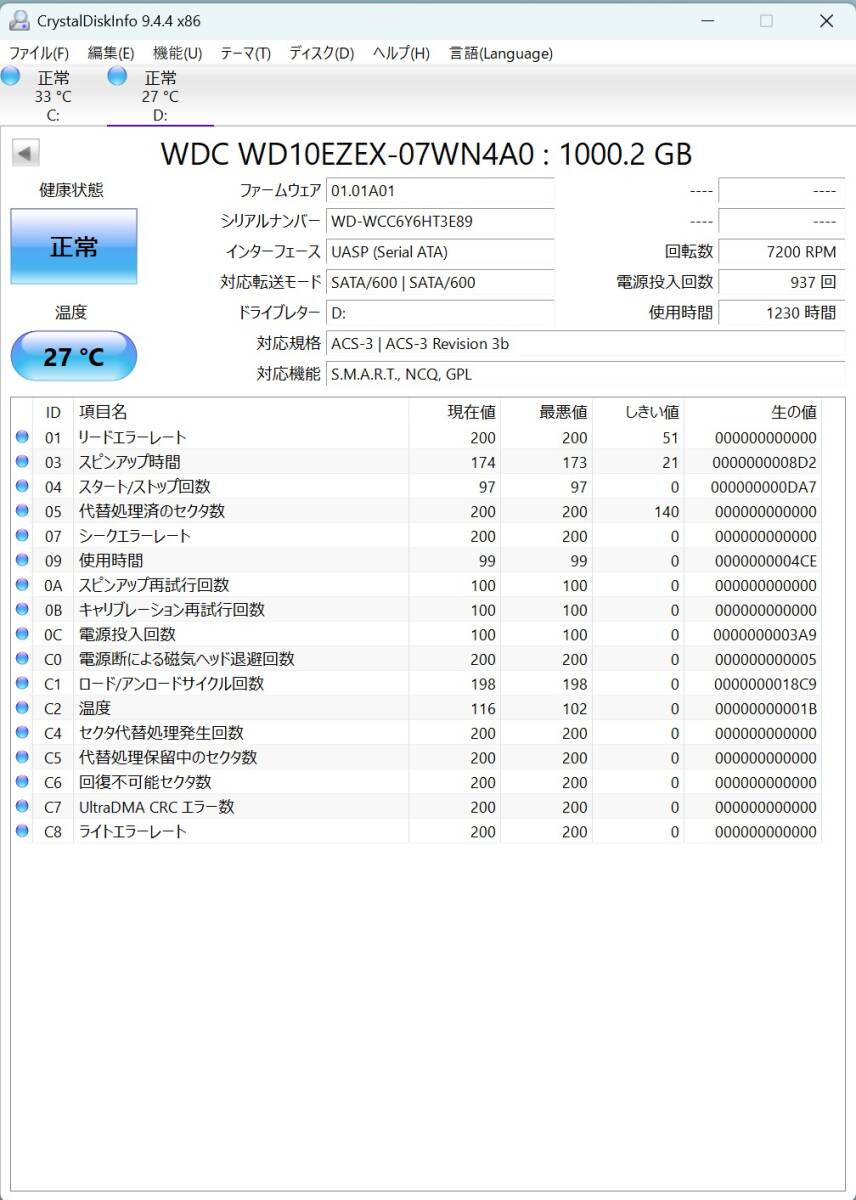856x1200 pixels.
Task: Open the ディスク(D) menu
Action: 321,53
